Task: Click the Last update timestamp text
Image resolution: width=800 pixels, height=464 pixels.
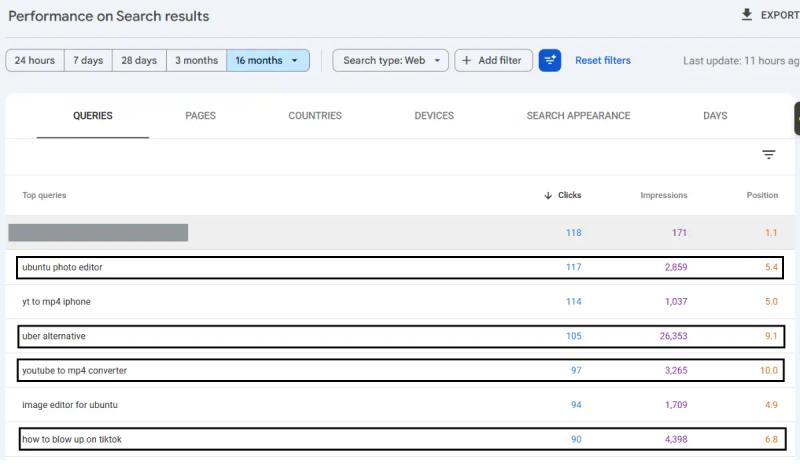Action: tap(741, 61)
